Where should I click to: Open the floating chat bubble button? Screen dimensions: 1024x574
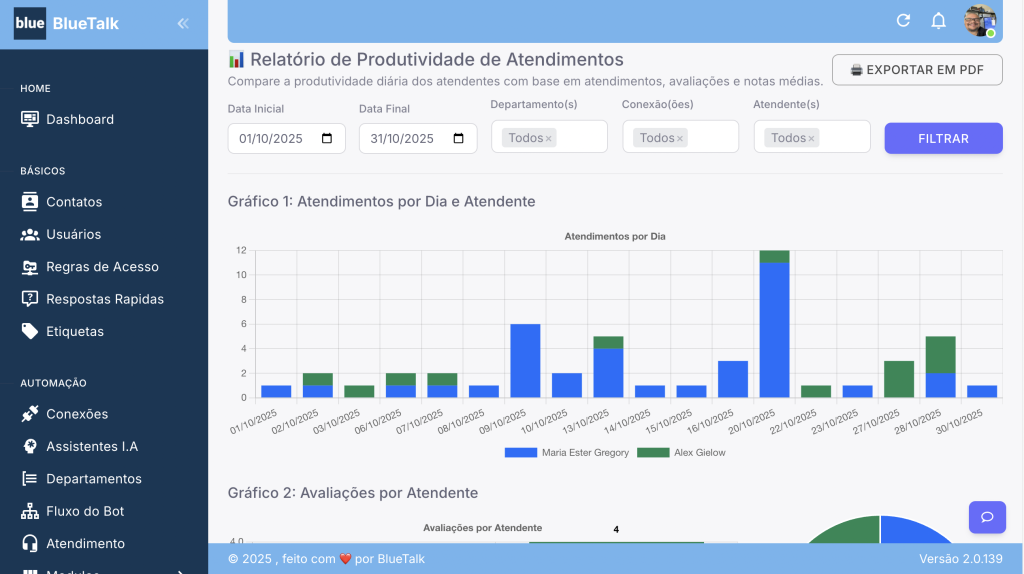point(986,517)
